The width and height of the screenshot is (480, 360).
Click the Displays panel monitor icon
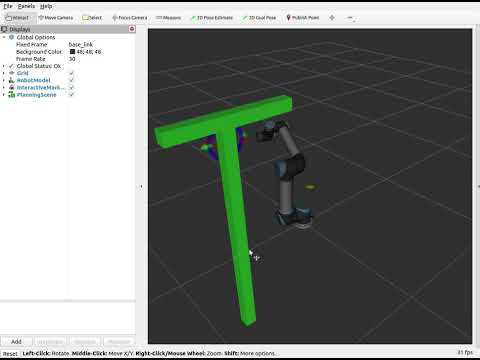point(4,29)
